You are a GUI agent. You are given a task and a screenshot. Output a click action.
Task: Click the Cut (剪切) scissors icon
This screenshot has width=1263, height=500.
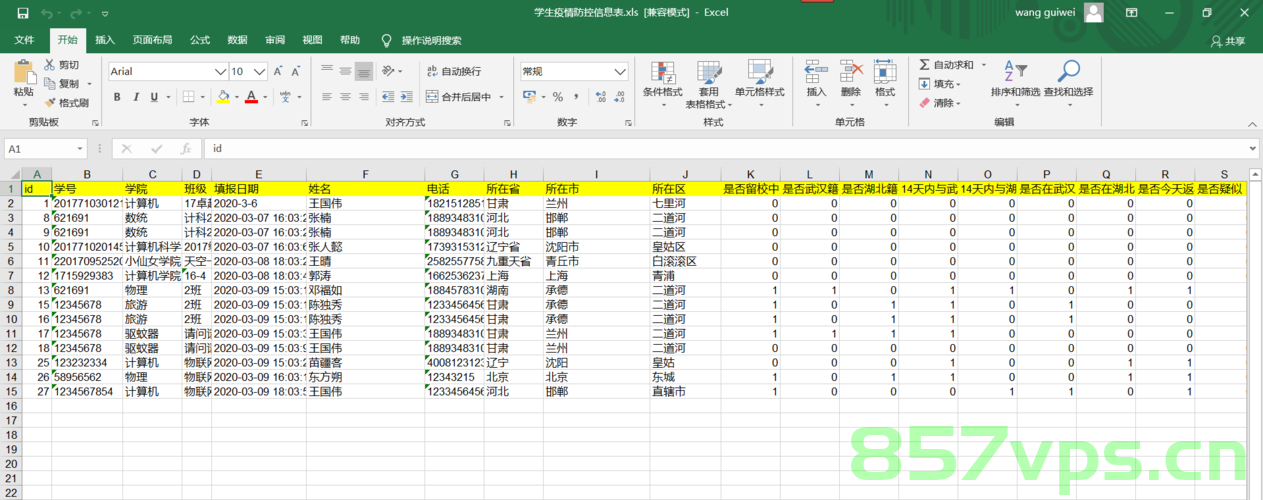[x=49, y=65]
